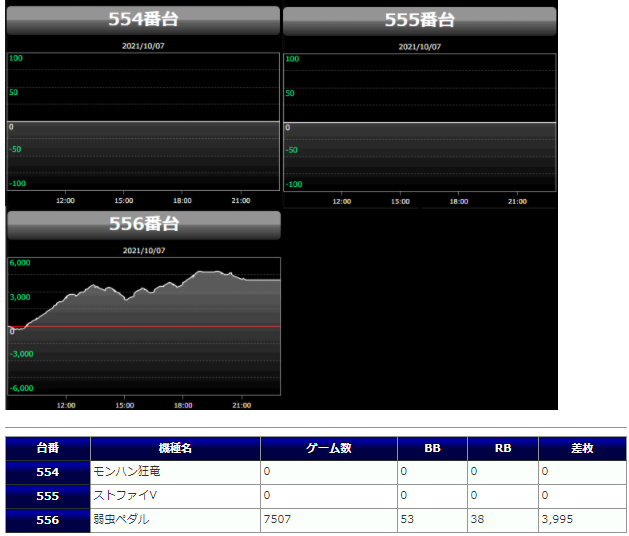629x536 pixels.
Task: Click the date 2021/10/07 above 555 graph
Action: 420,47
